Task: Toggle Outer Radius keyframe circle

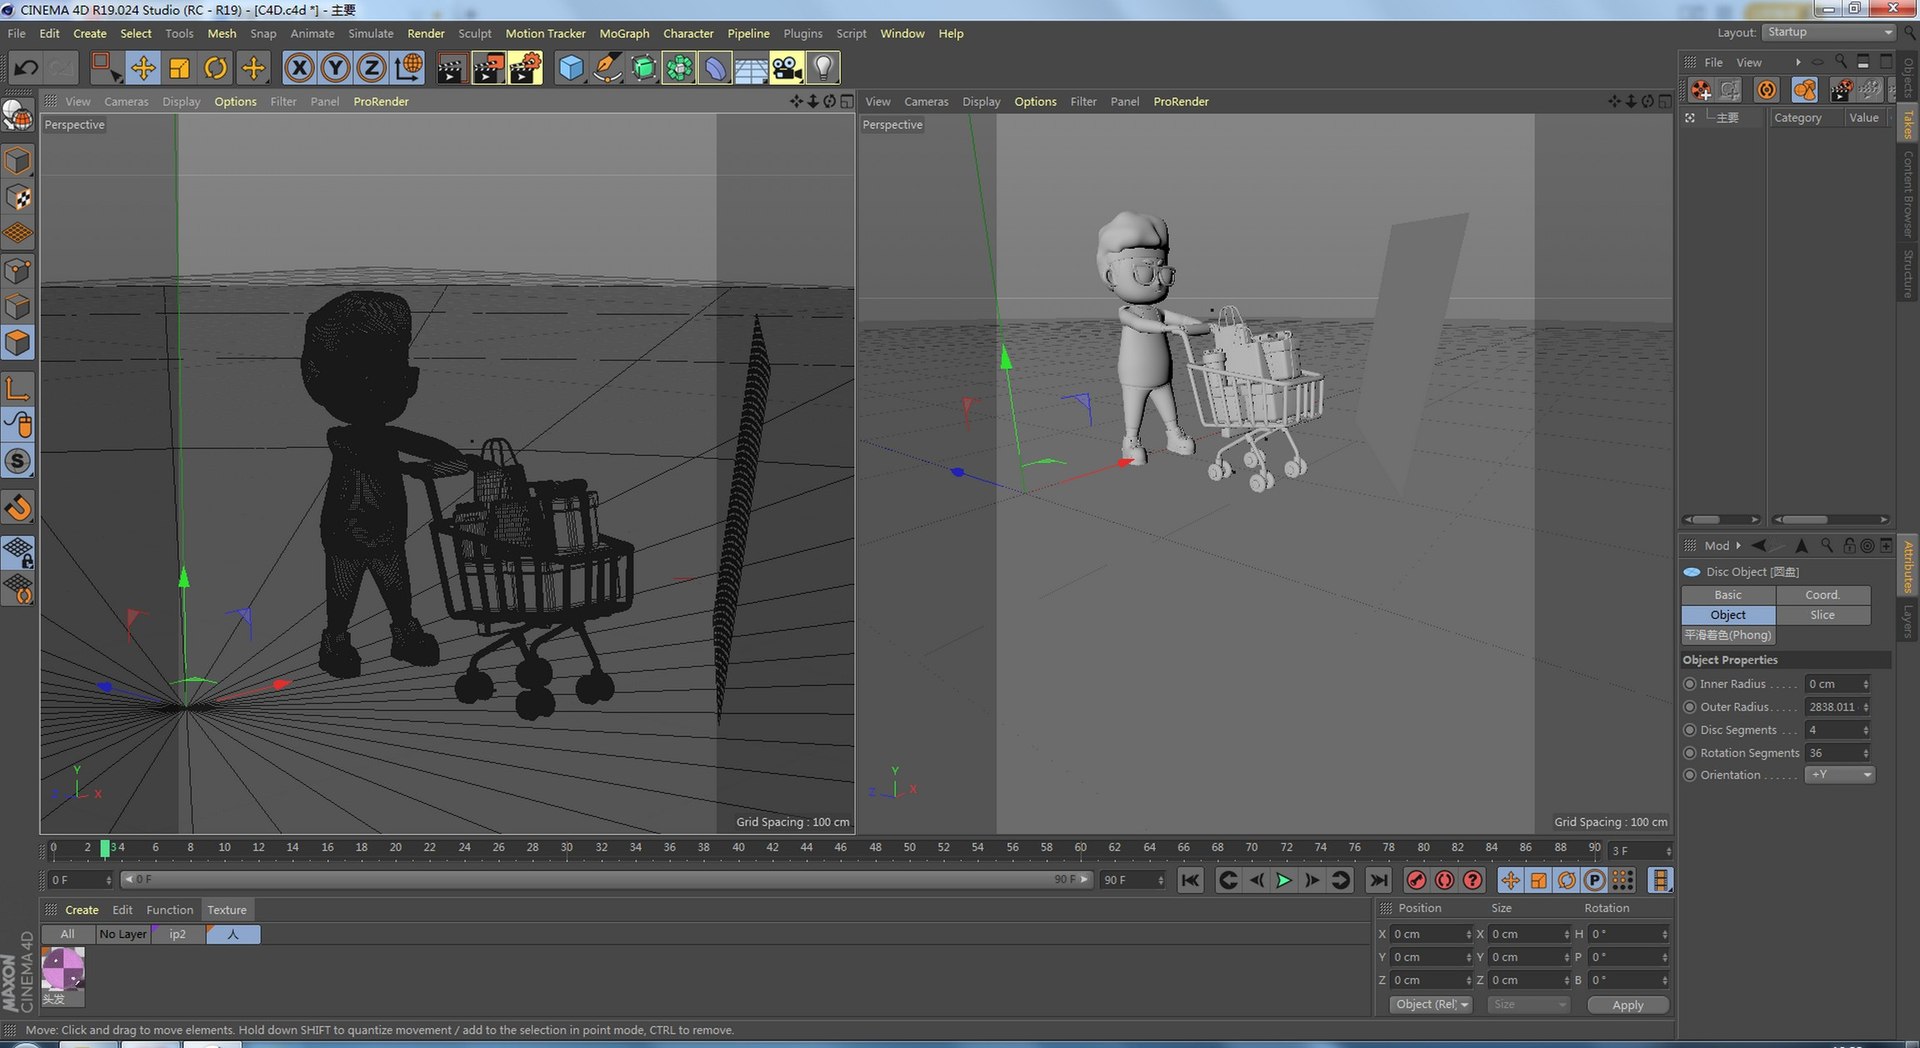Action: [1690, 707]
